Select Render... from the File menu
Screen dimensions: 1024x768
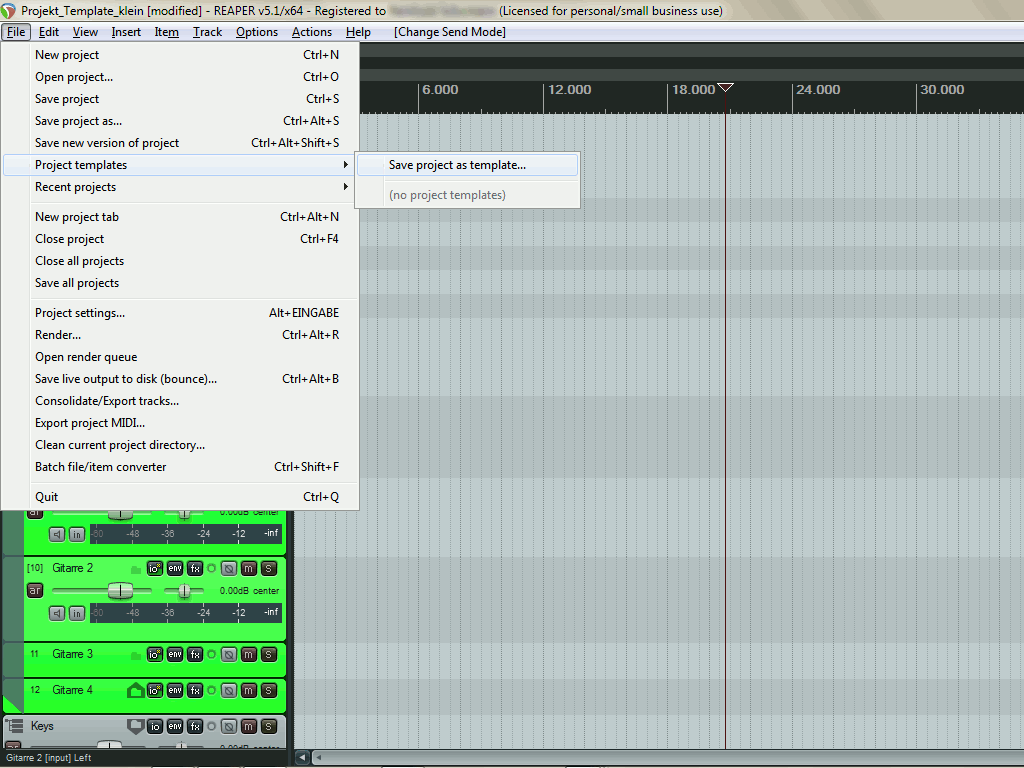tap(181, 335)
